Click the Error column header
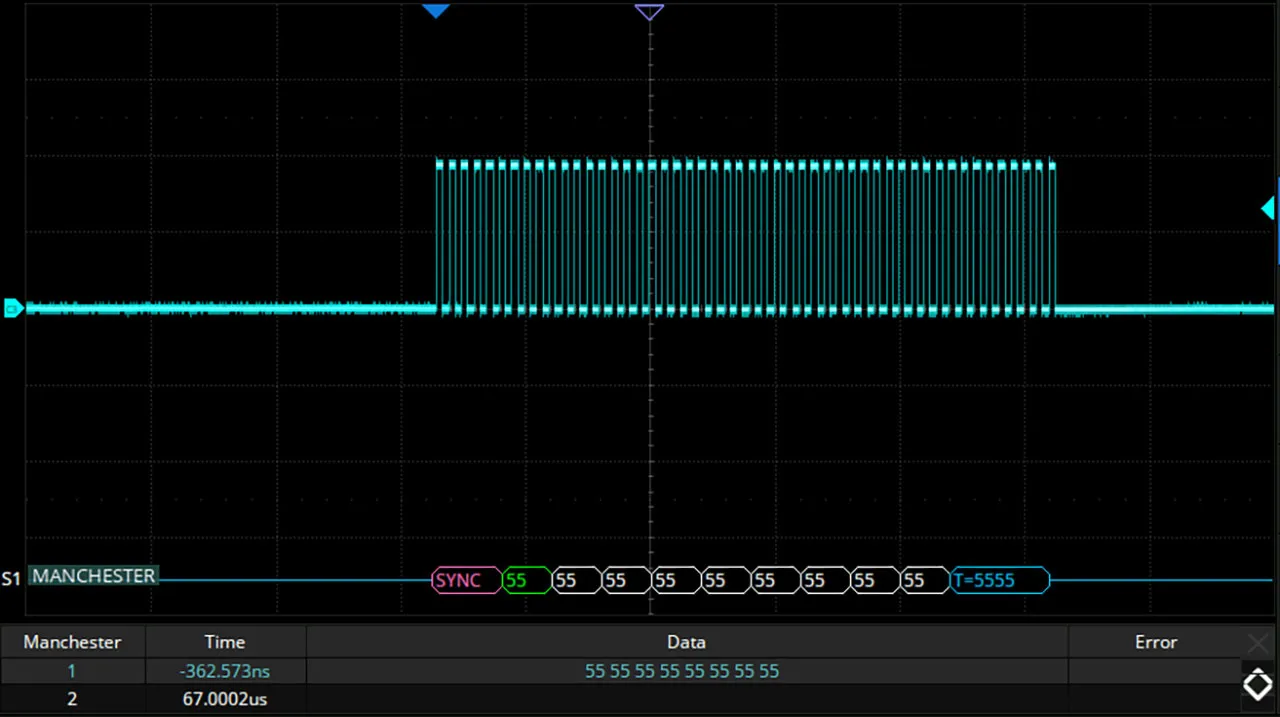This screenshot has width=1280, height=717. click(1155, 642)
